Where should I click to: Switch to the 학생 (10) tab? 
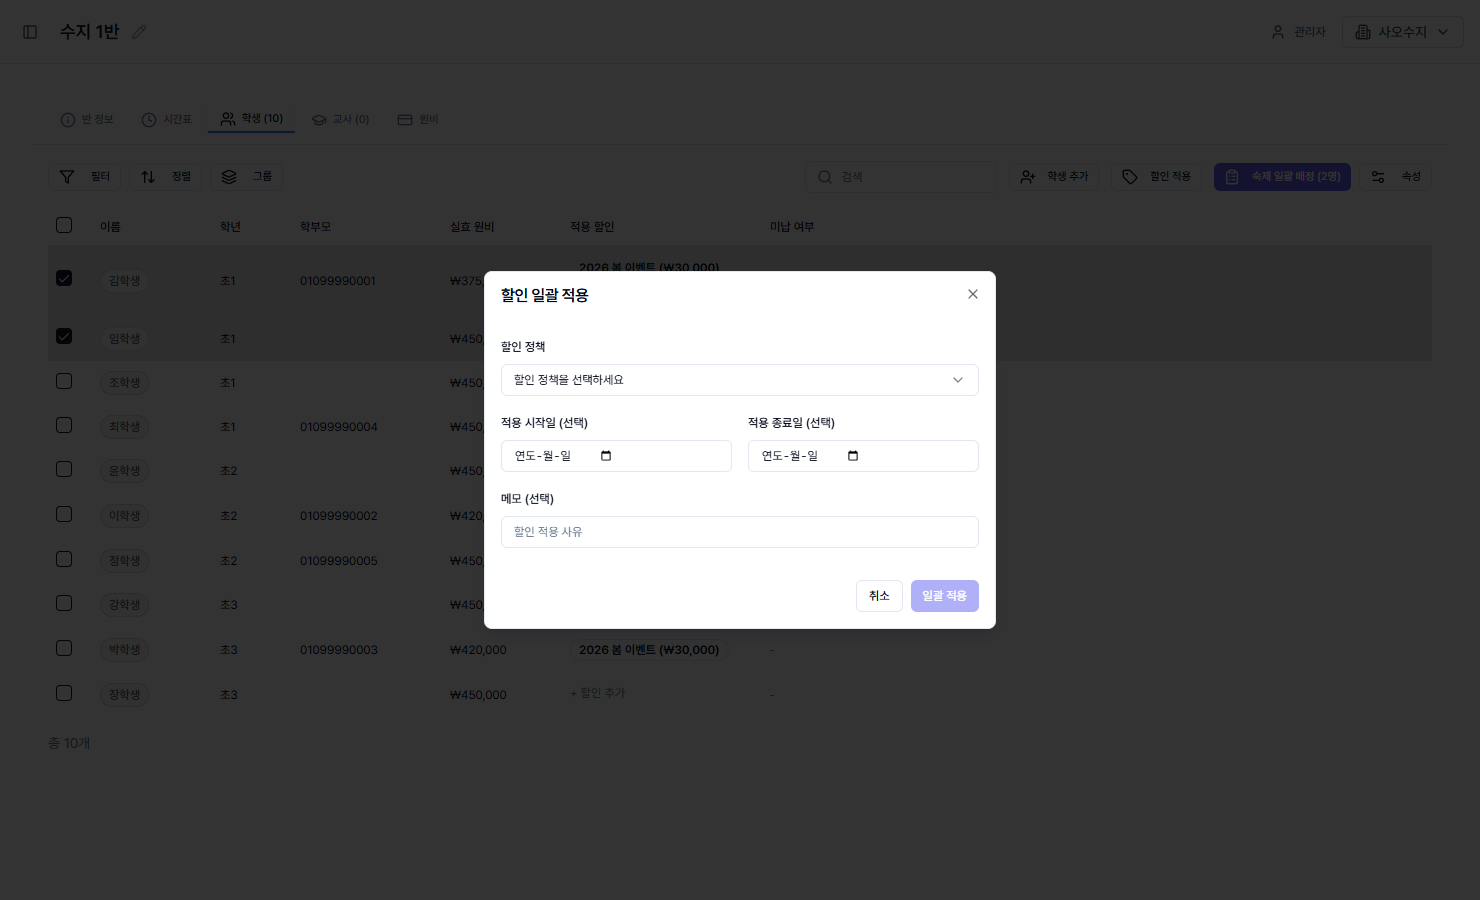tap(252, 119)
